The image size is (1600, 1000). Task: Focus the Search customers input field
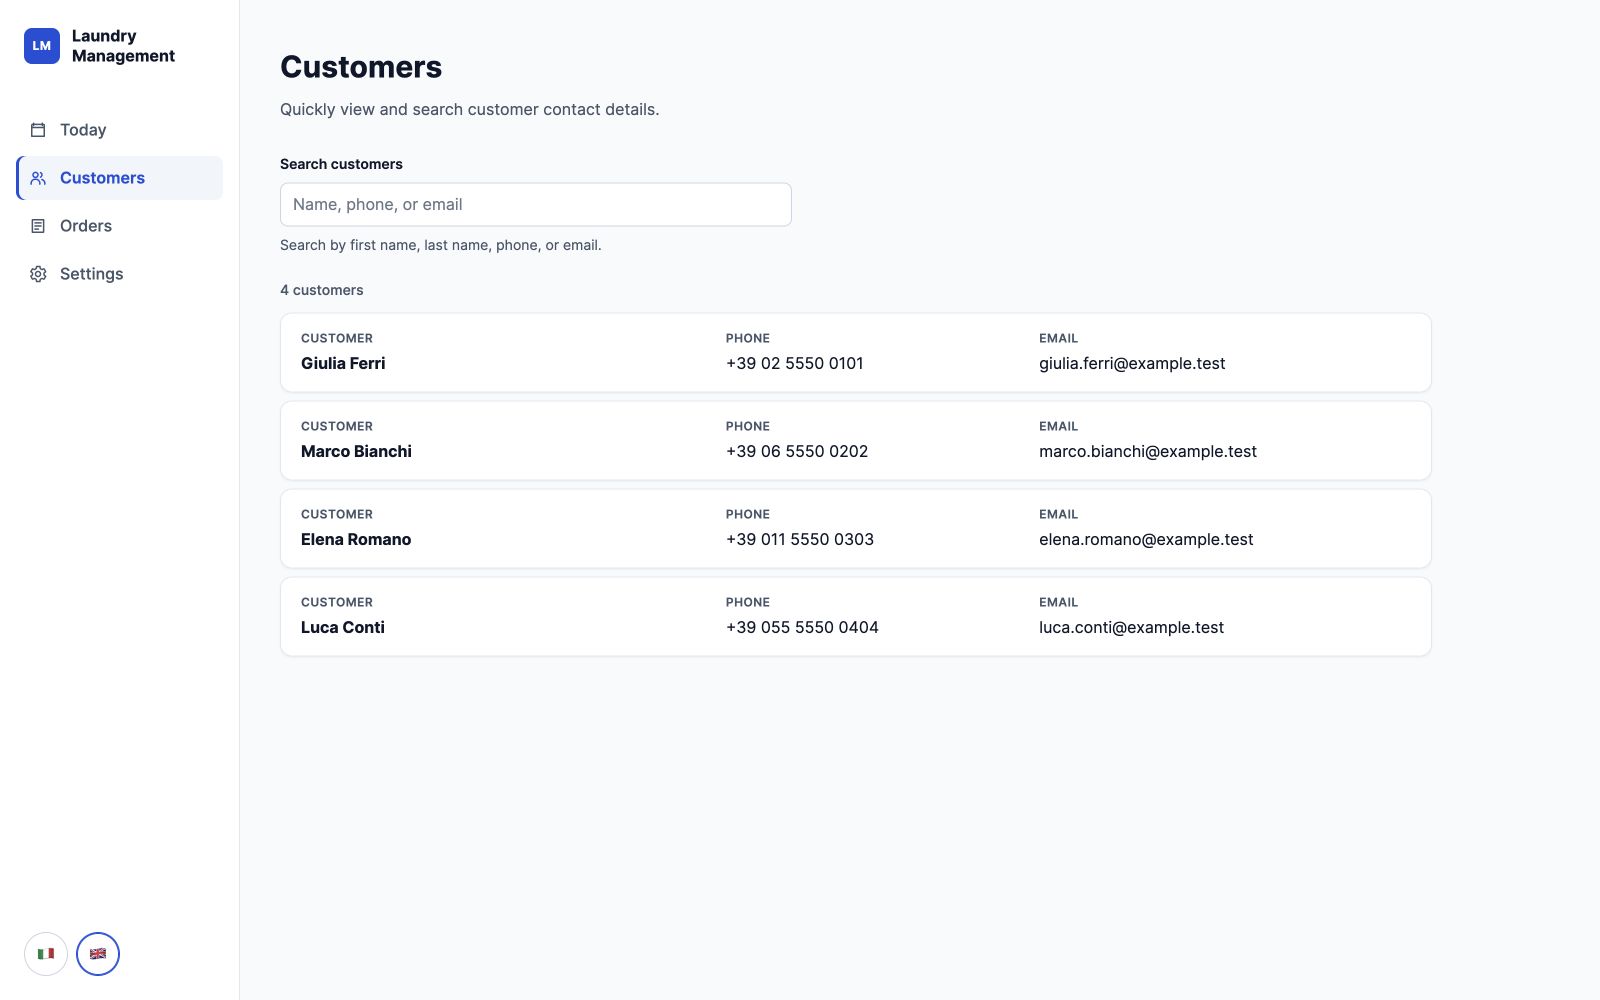tap(536, 204)
